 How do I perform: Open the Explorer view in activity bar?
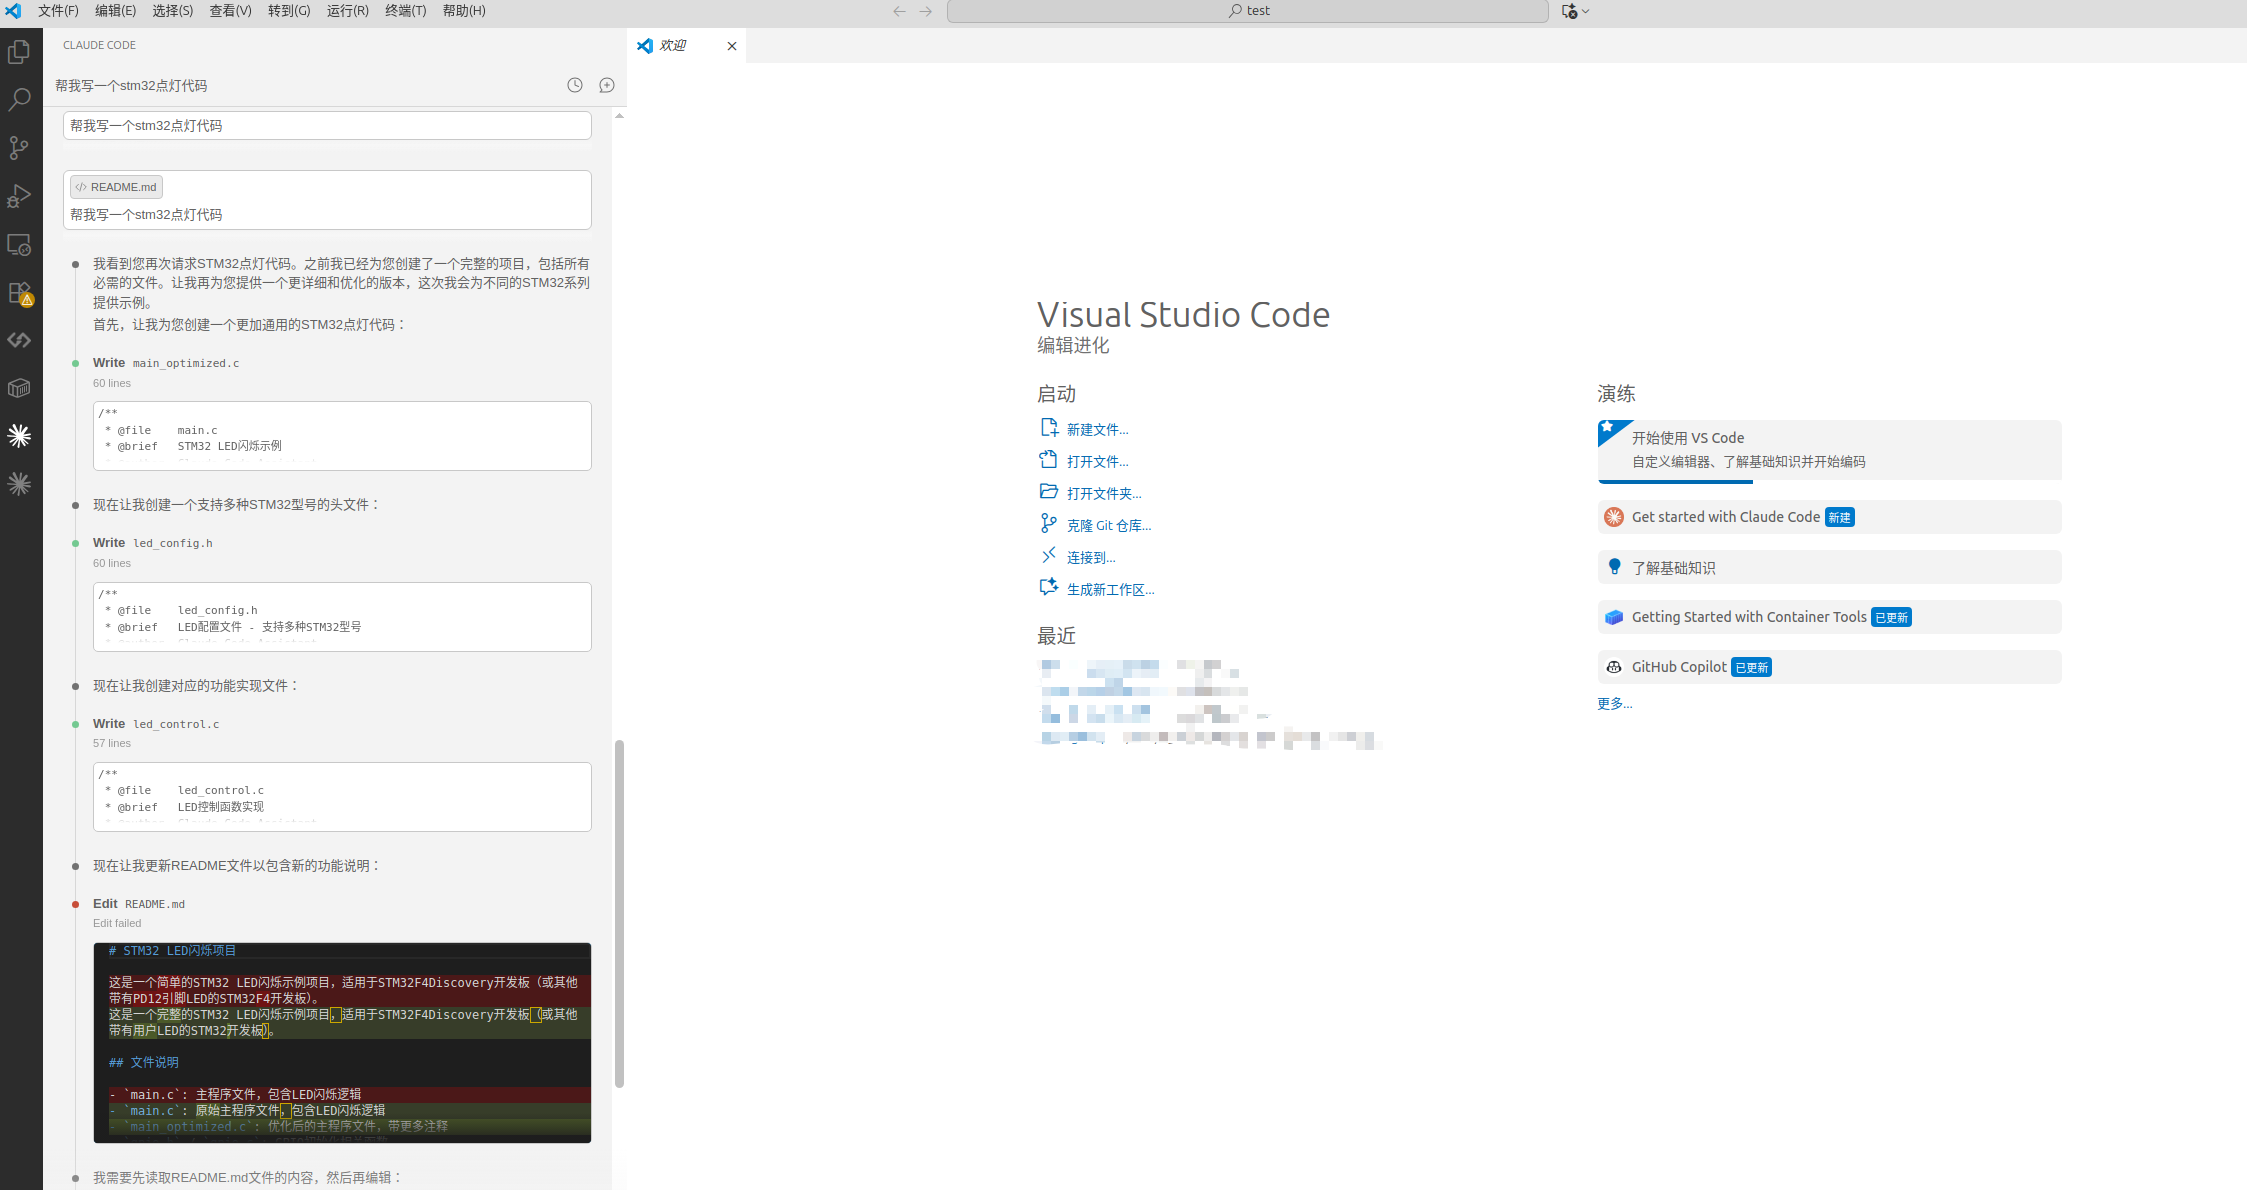tap(19, 52)
